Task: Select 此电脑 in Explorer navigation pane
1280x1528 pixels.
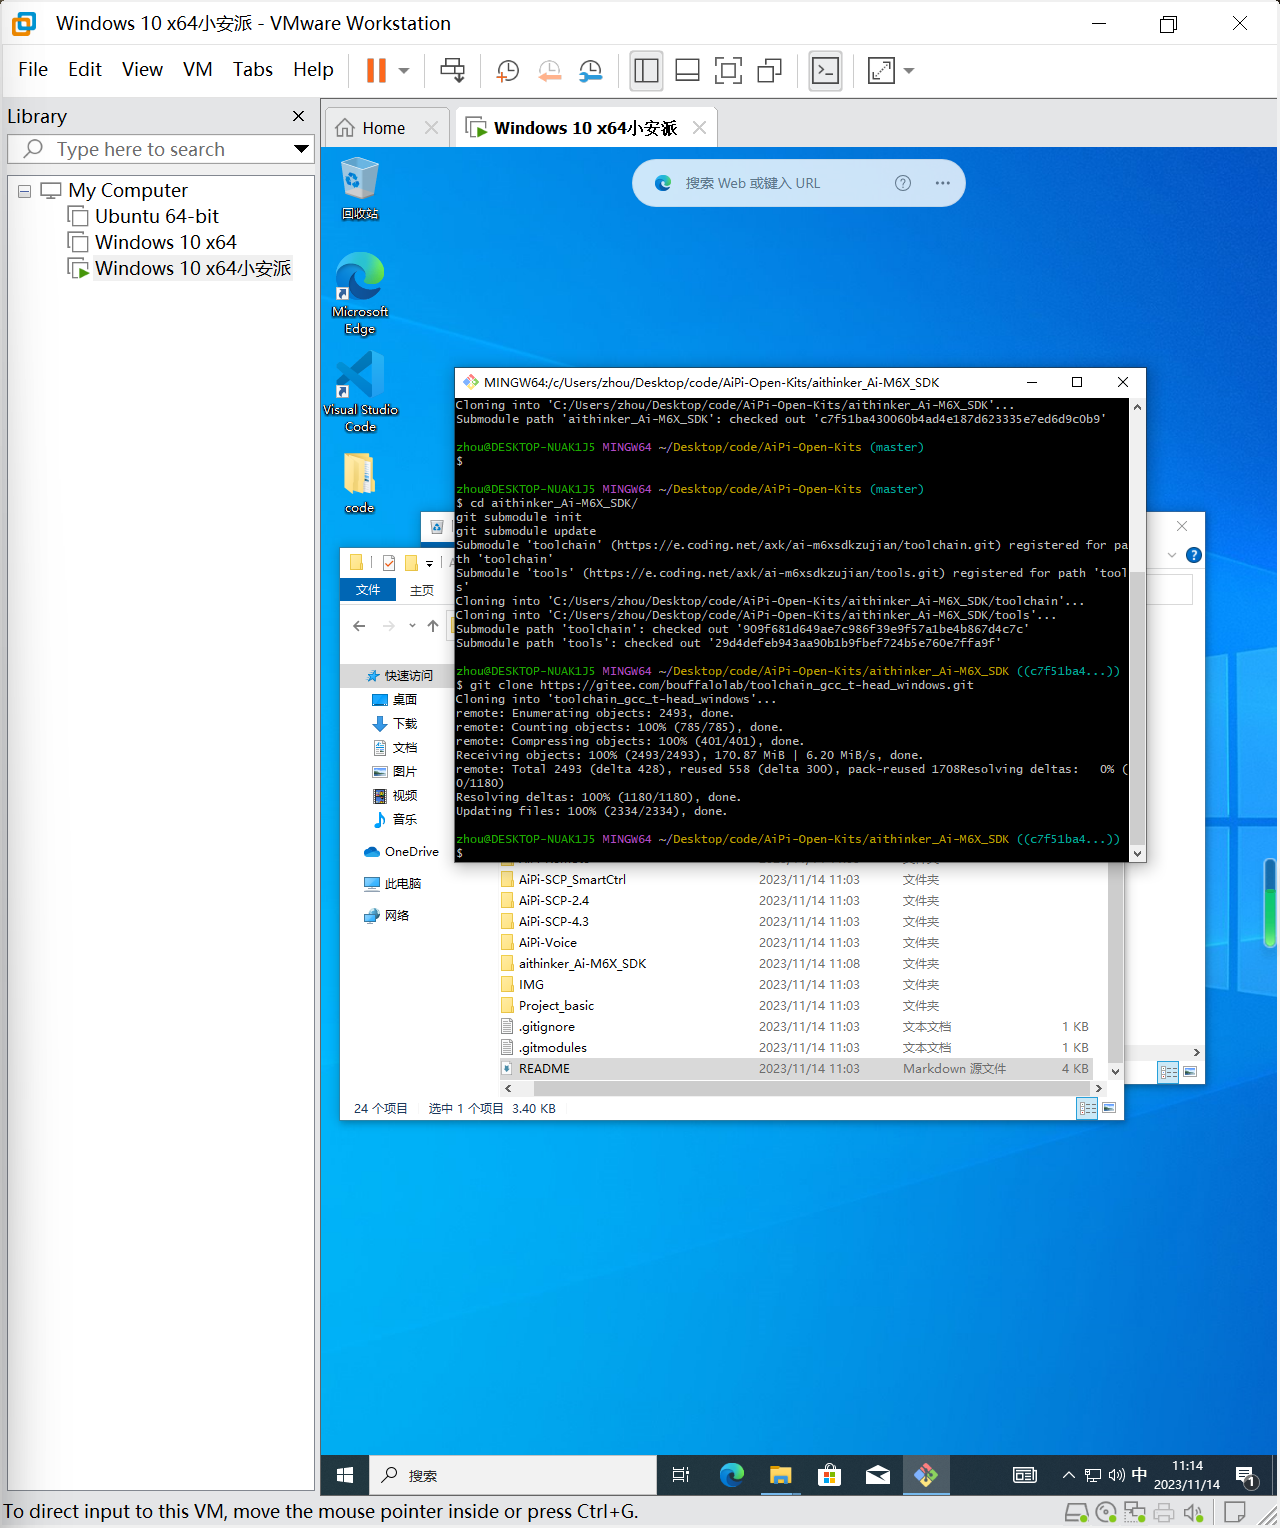Action: 393,884
